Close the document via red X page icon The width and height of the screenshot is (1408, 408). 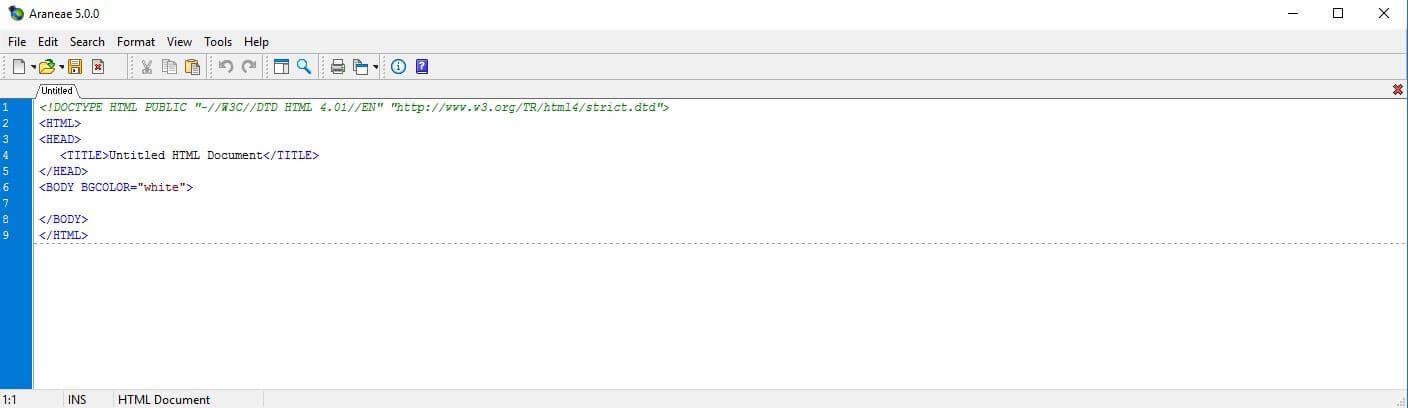[98, 67]
